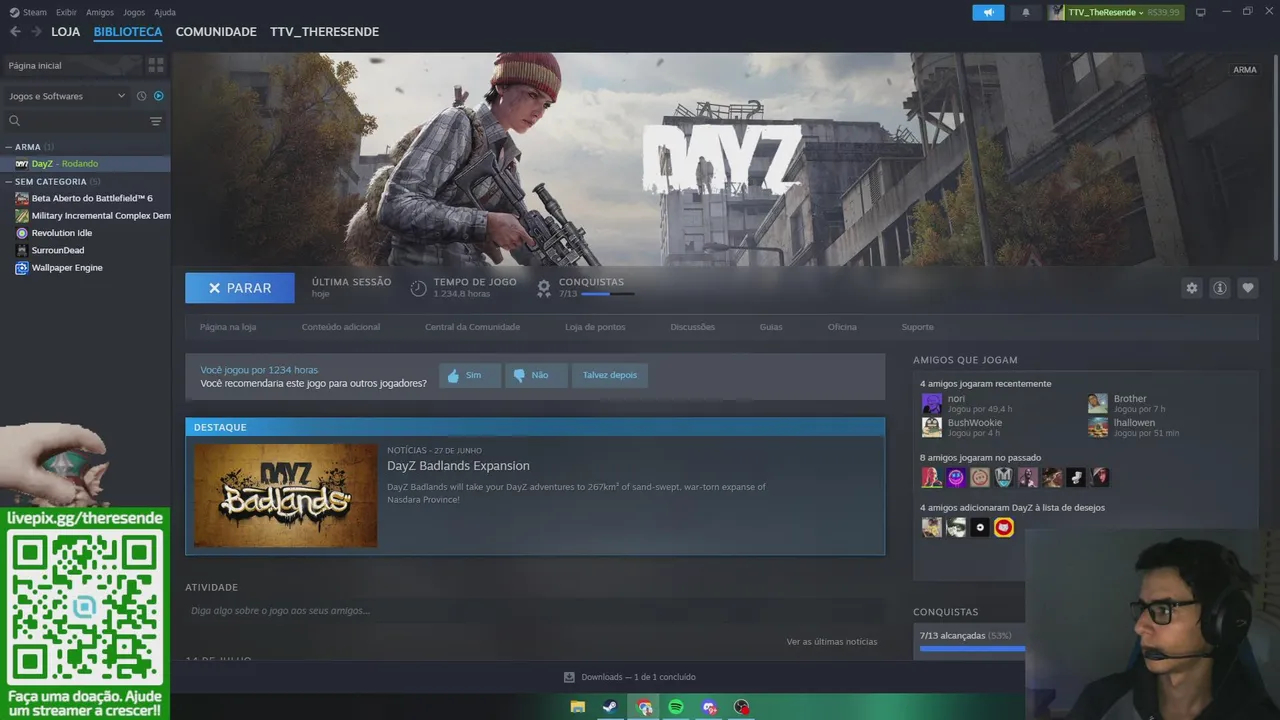
Task: Open Downloads status bar entry
Action: pyautogui.click(x=630, y=677)
